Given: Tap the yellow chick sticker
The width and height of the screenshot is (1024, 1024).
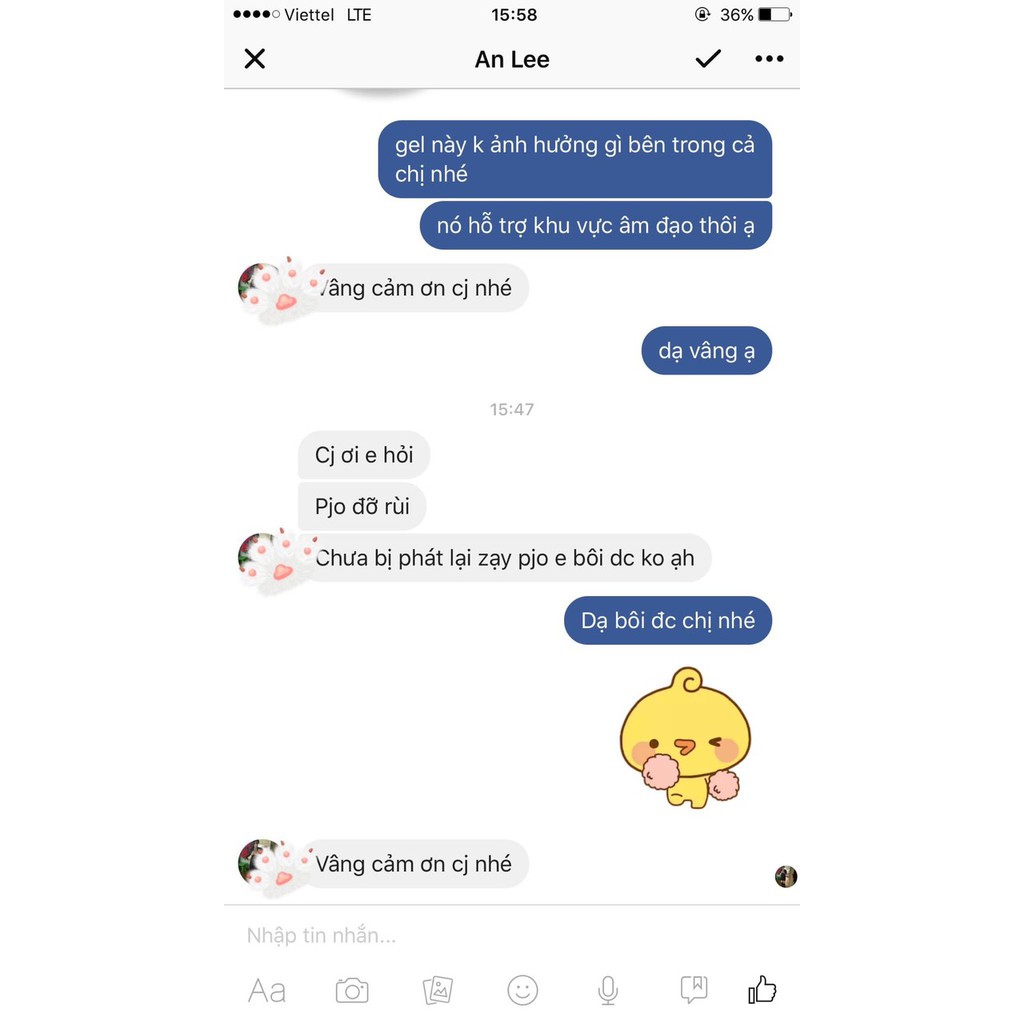Looking at the screenshot, I should [685, 738].
